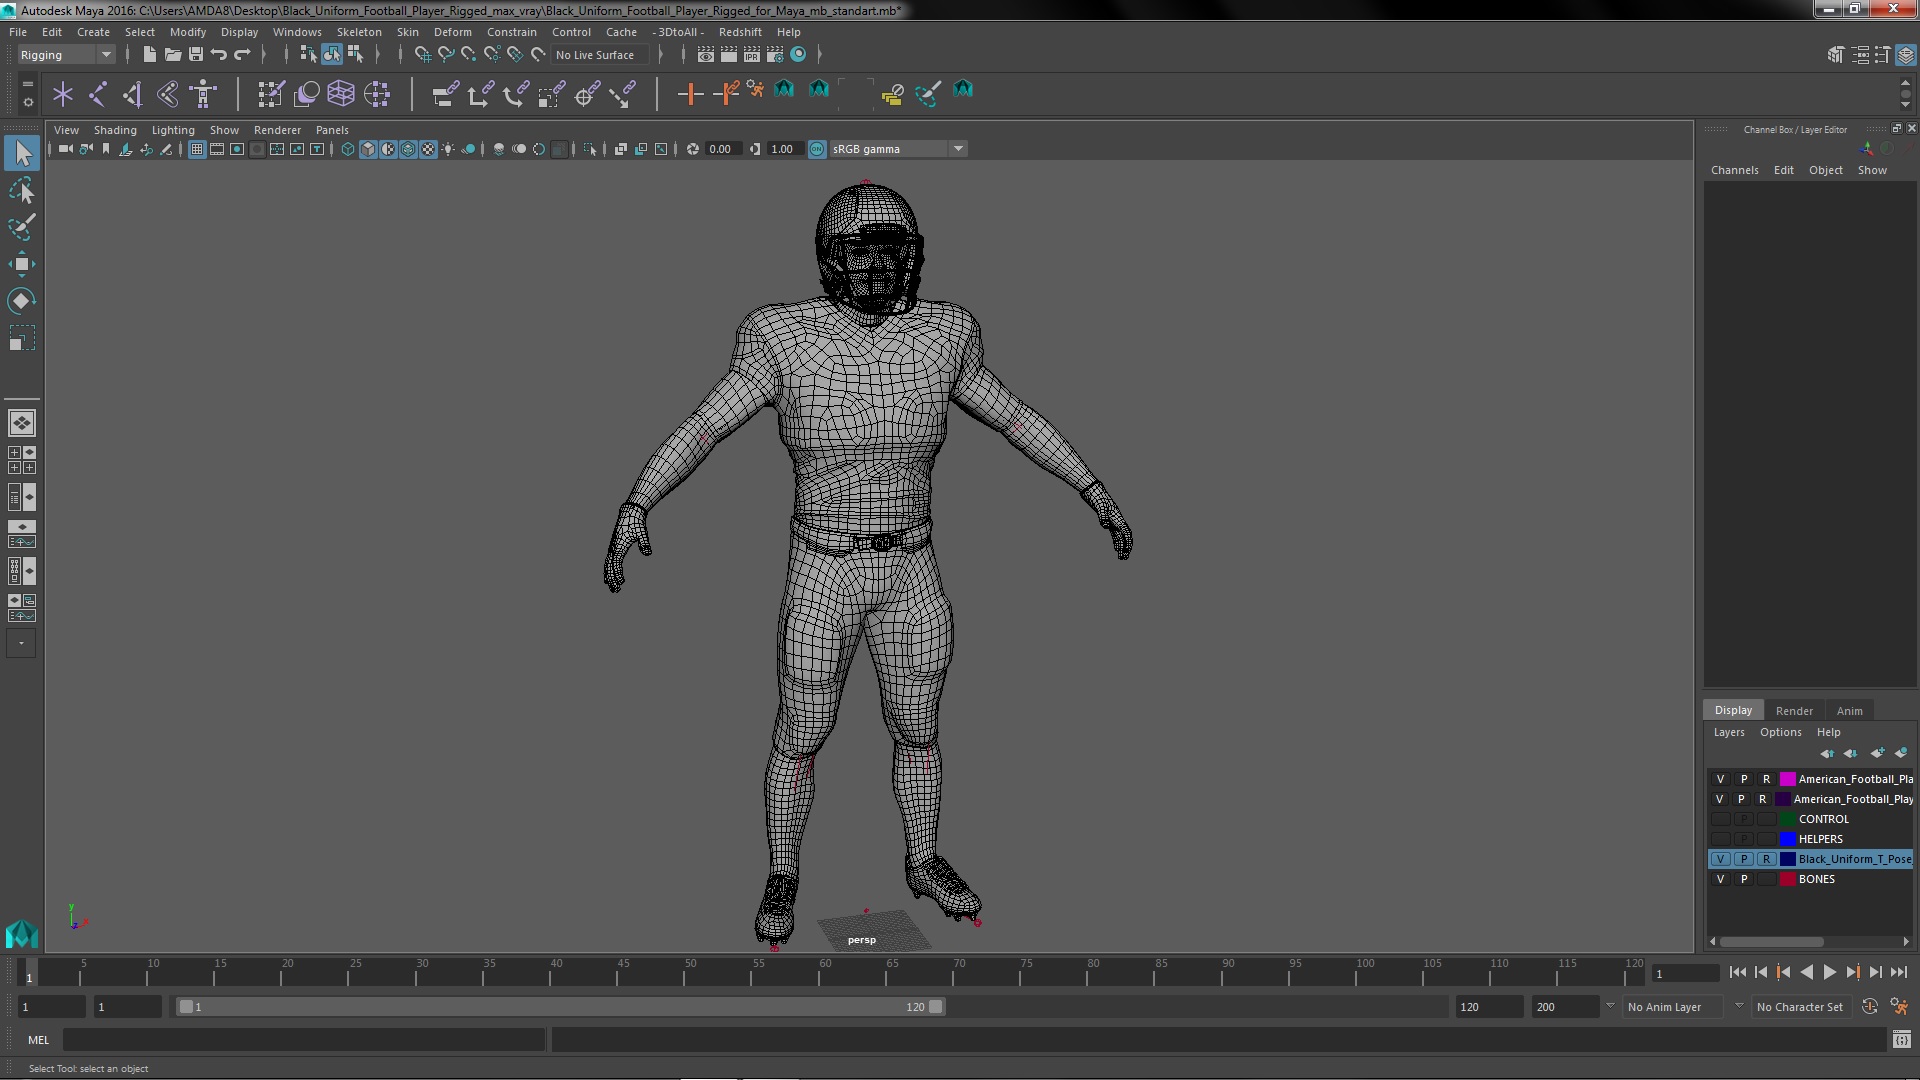This screenshot has height=1080, width=1920.
Task: Click the range slider right end handle
Action: tap(936, 1007)
